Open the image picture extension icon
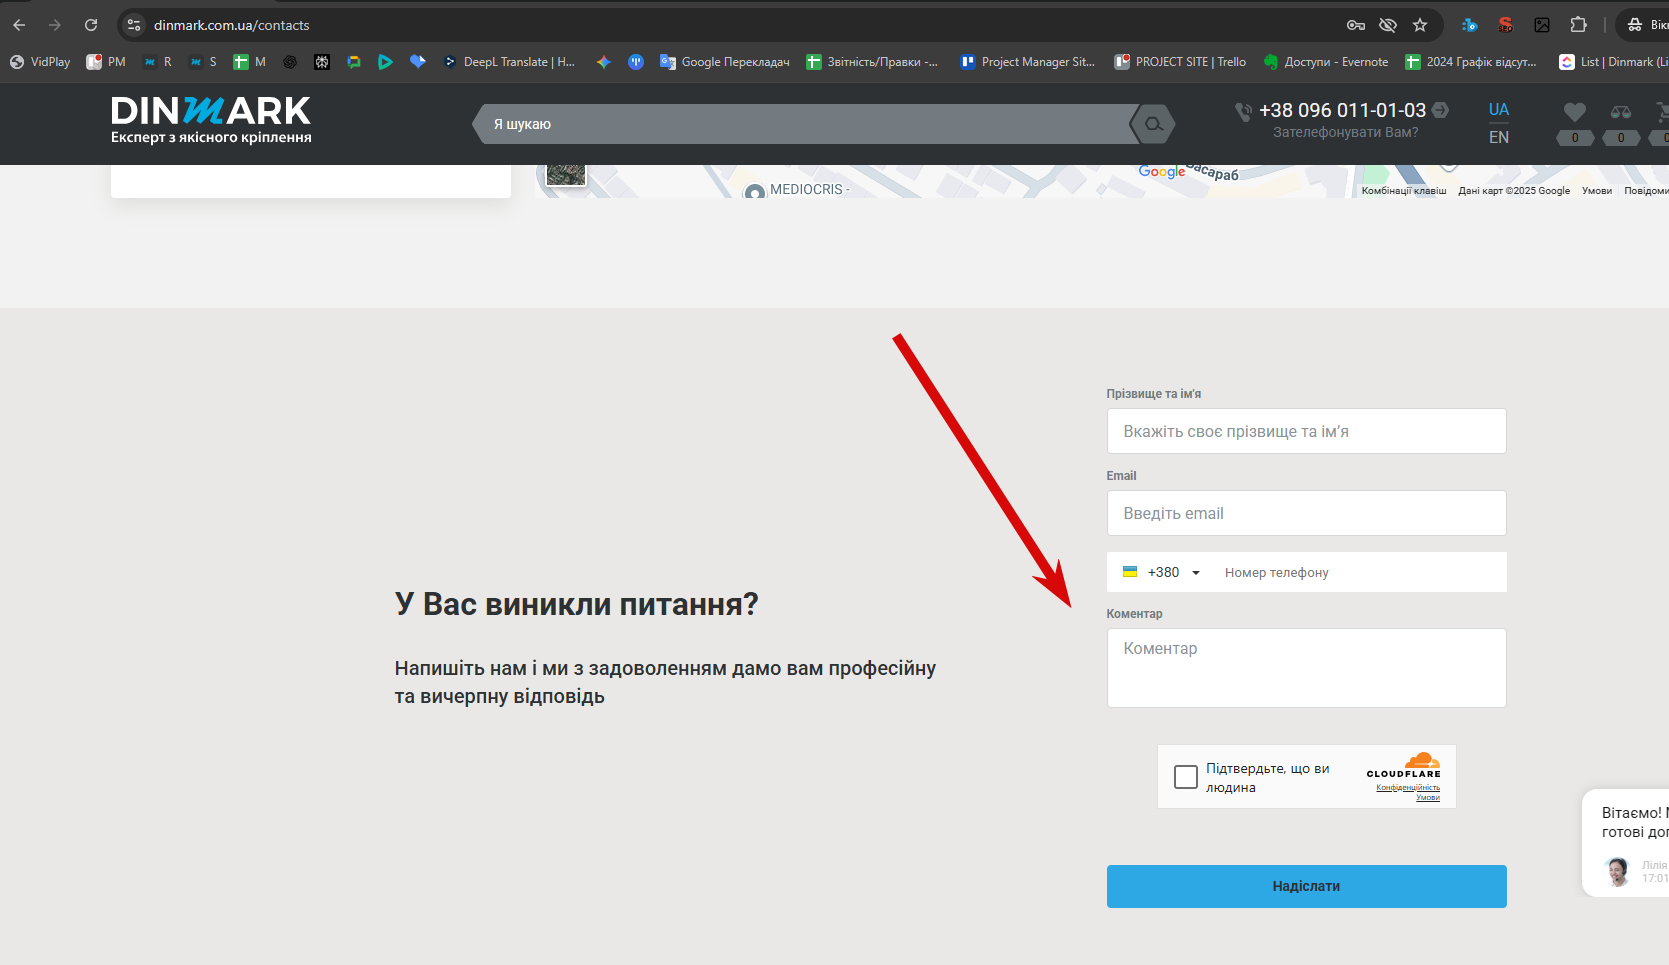The height and width of the screenshot is (965, 1669). 1542,25
